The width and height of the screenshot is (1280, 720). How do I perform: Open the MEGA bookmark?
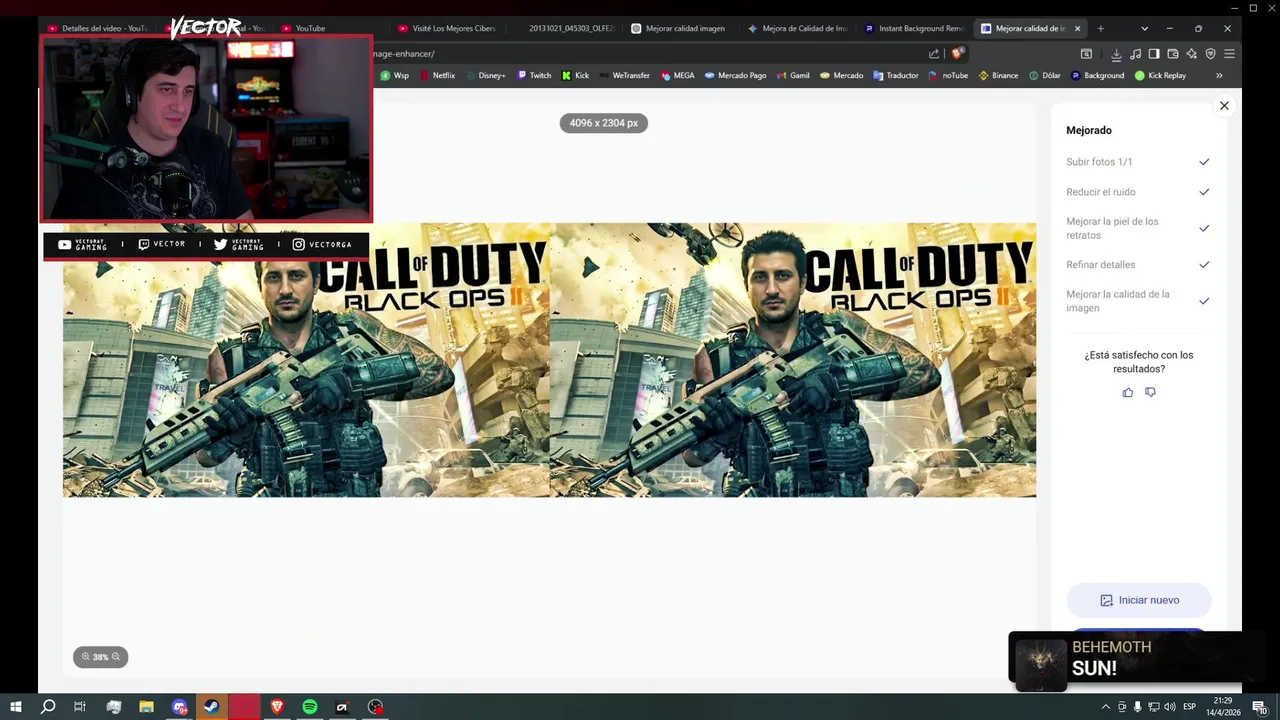click(677, 75)
